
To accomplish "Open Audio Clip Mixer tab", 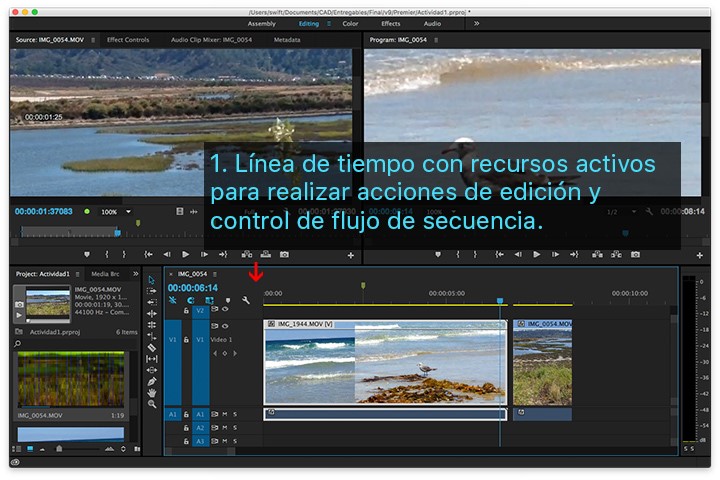I will (211, 40).
